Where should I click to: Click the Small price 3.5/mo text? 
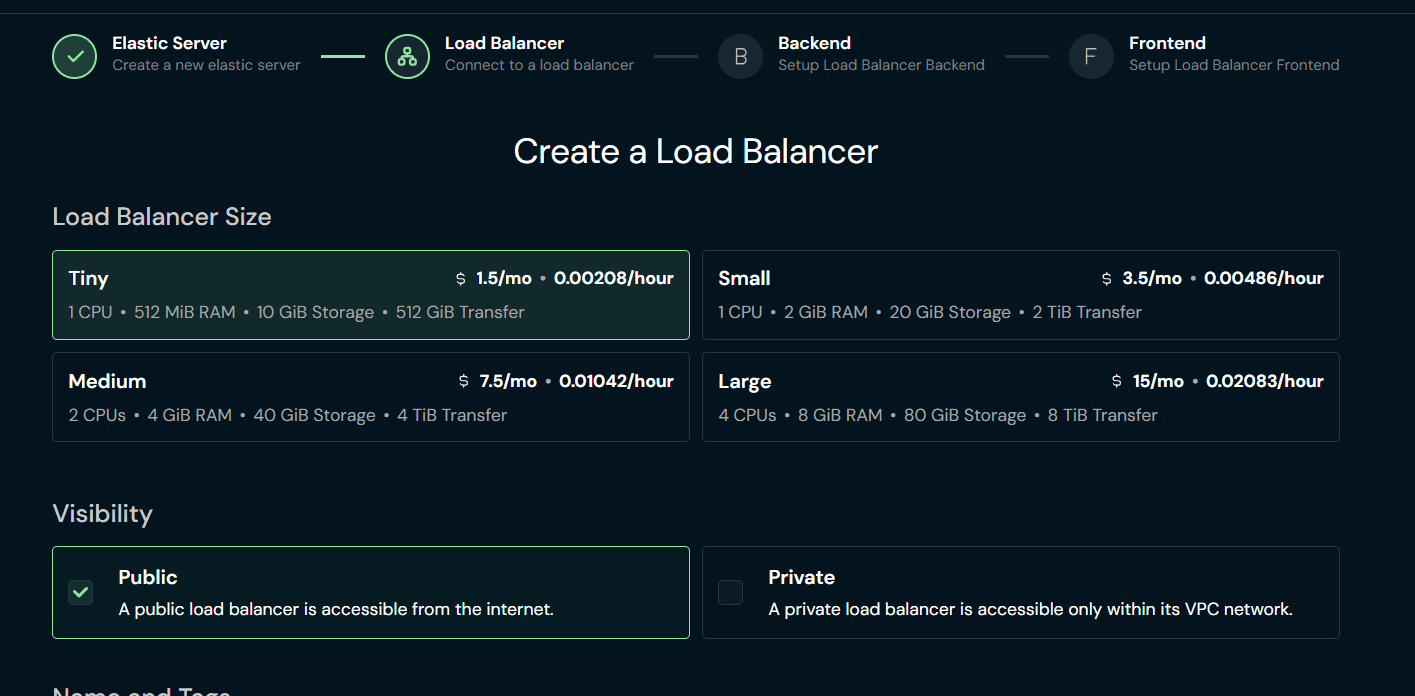1152,278
